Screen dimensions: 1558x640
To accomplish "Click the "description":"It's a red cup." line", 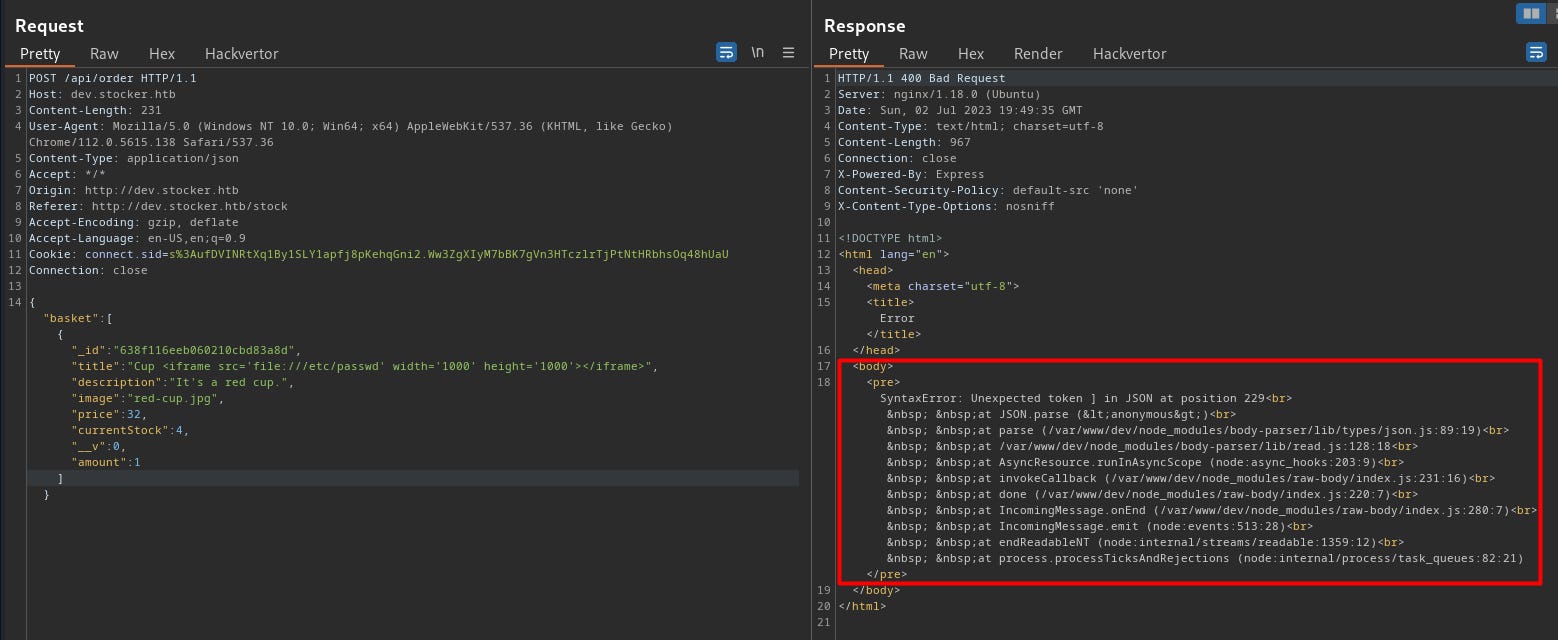I will 183,382.
